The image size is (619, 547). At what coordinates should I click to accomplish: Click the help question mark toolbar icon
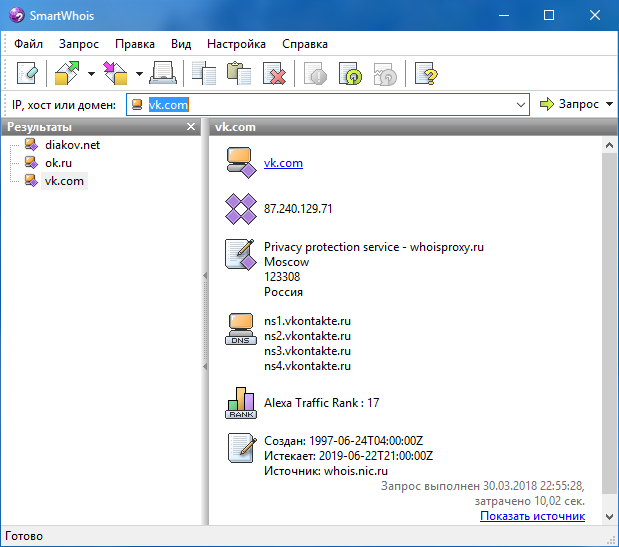pyautogui.click(x=426, y=74)
